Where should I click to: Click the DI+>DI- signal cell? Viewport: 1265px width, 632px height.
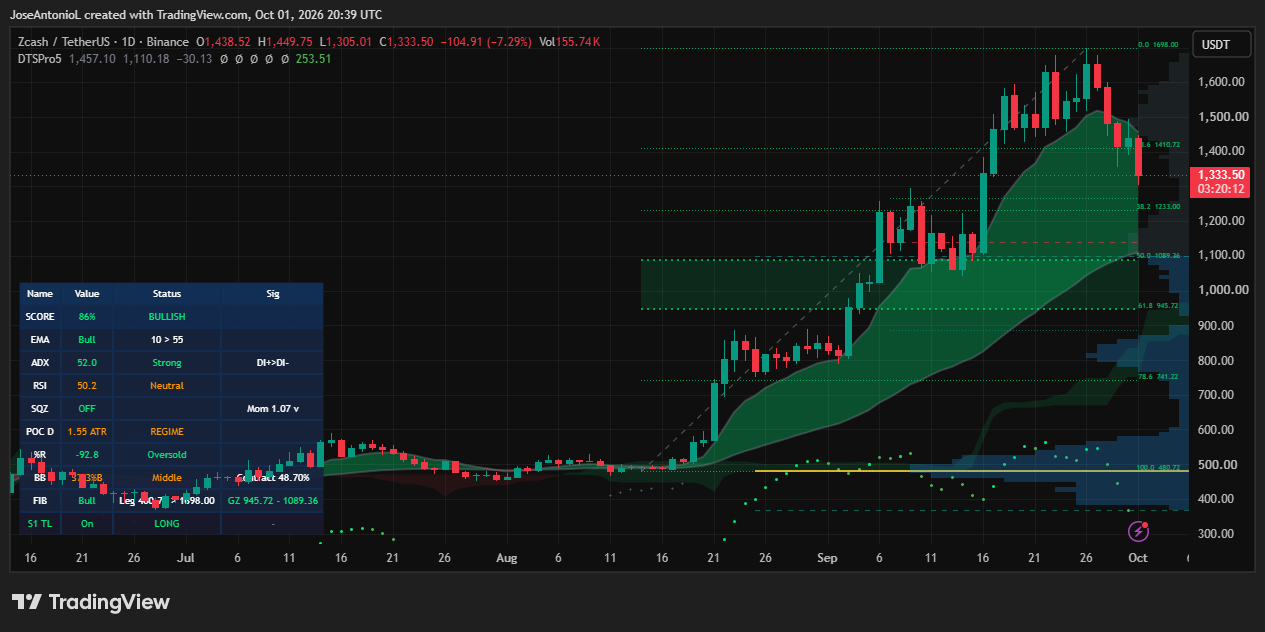tap(273, 363)
